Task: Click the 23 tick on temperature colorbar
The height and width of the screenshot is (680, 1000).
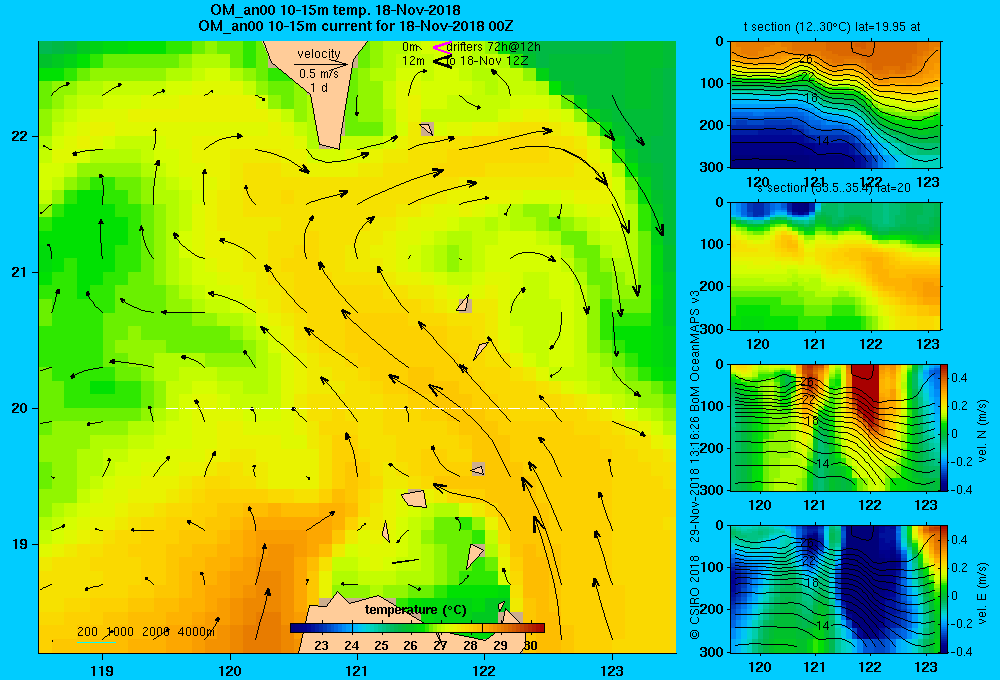Action: click(x=321, y=646)
